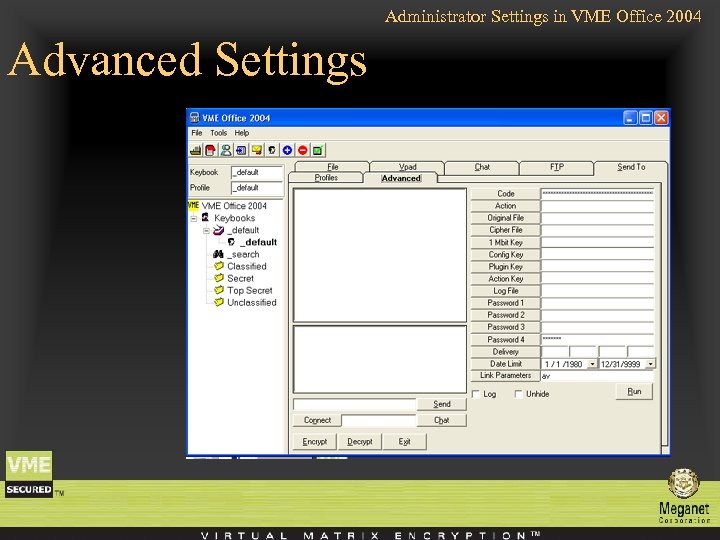The width and height of the screenshot is (720, 540).
Task: Click the Log File label button
Action: [506, 291]
